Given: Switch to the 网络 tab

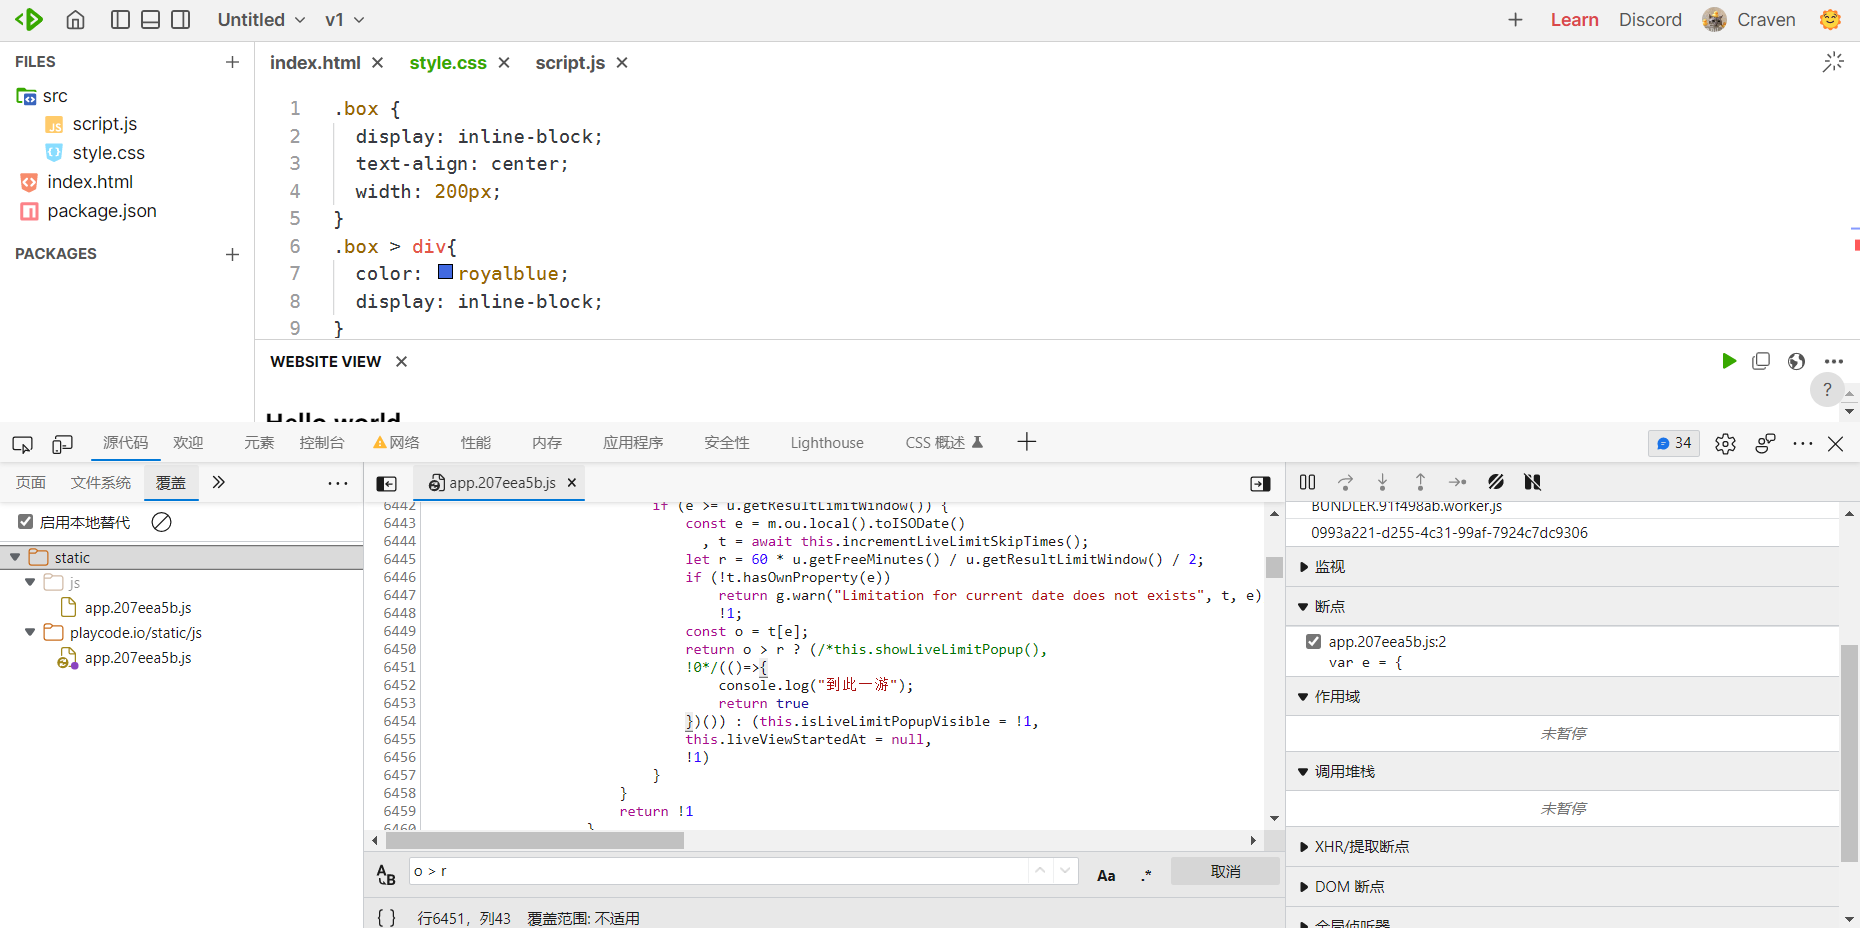Looking at the screenshot, I should click(x=396, y=443).
